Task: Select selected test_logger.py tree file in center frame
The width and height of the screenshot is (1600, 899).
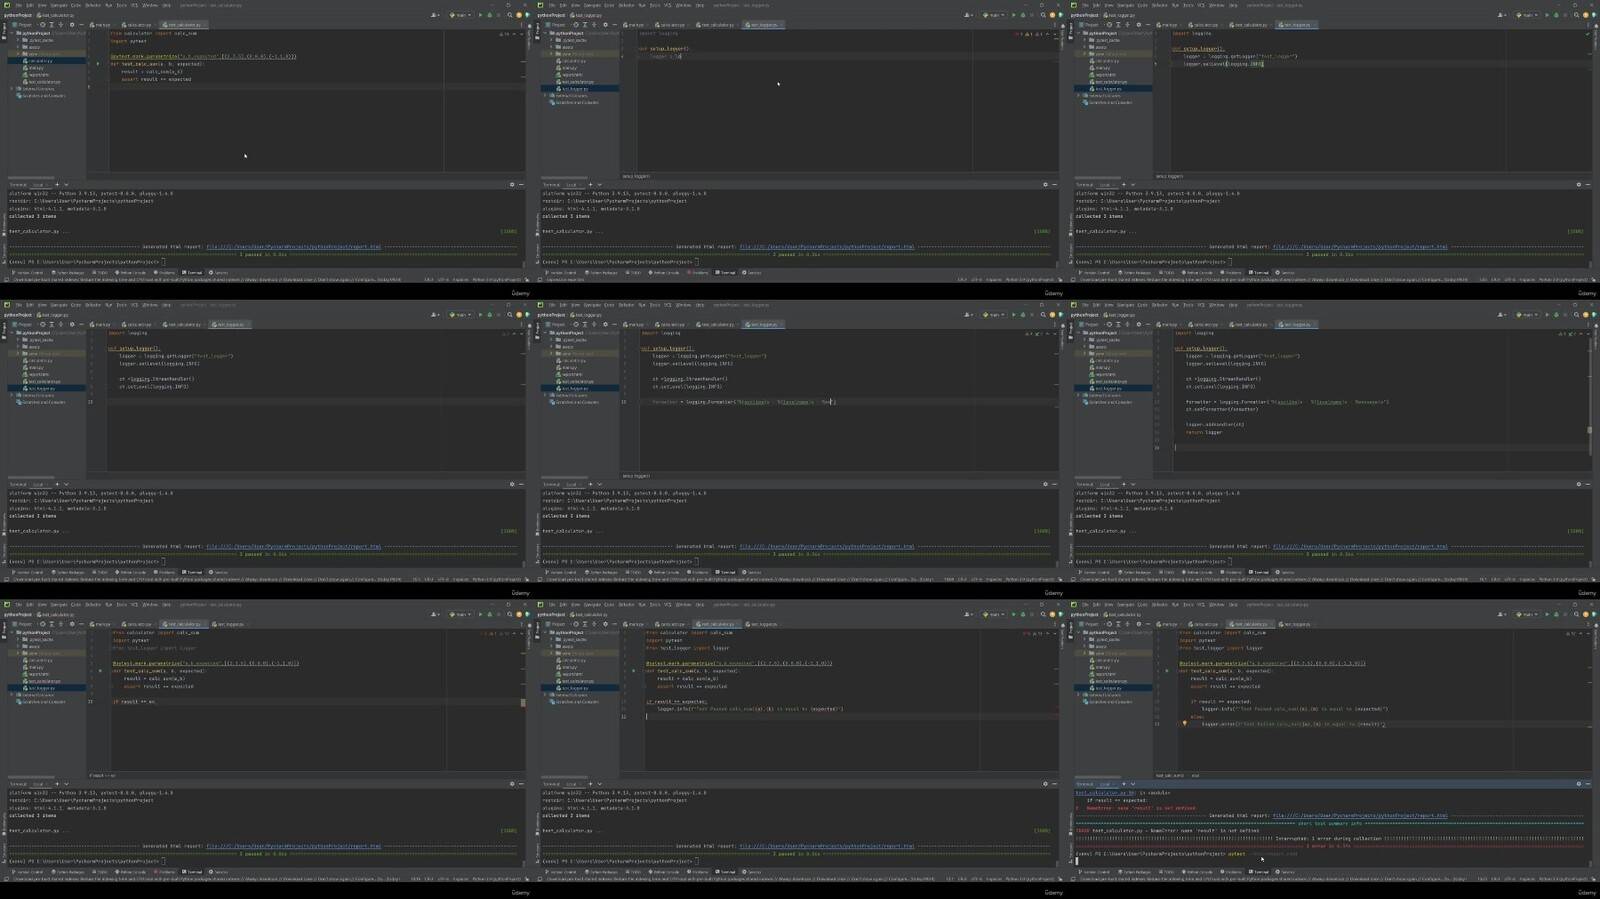Action: click(x=580, y=388)
